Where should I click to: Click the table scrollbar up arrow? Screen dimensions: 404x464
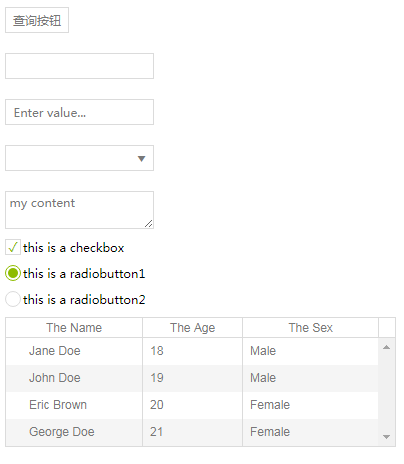coord(387,347)
